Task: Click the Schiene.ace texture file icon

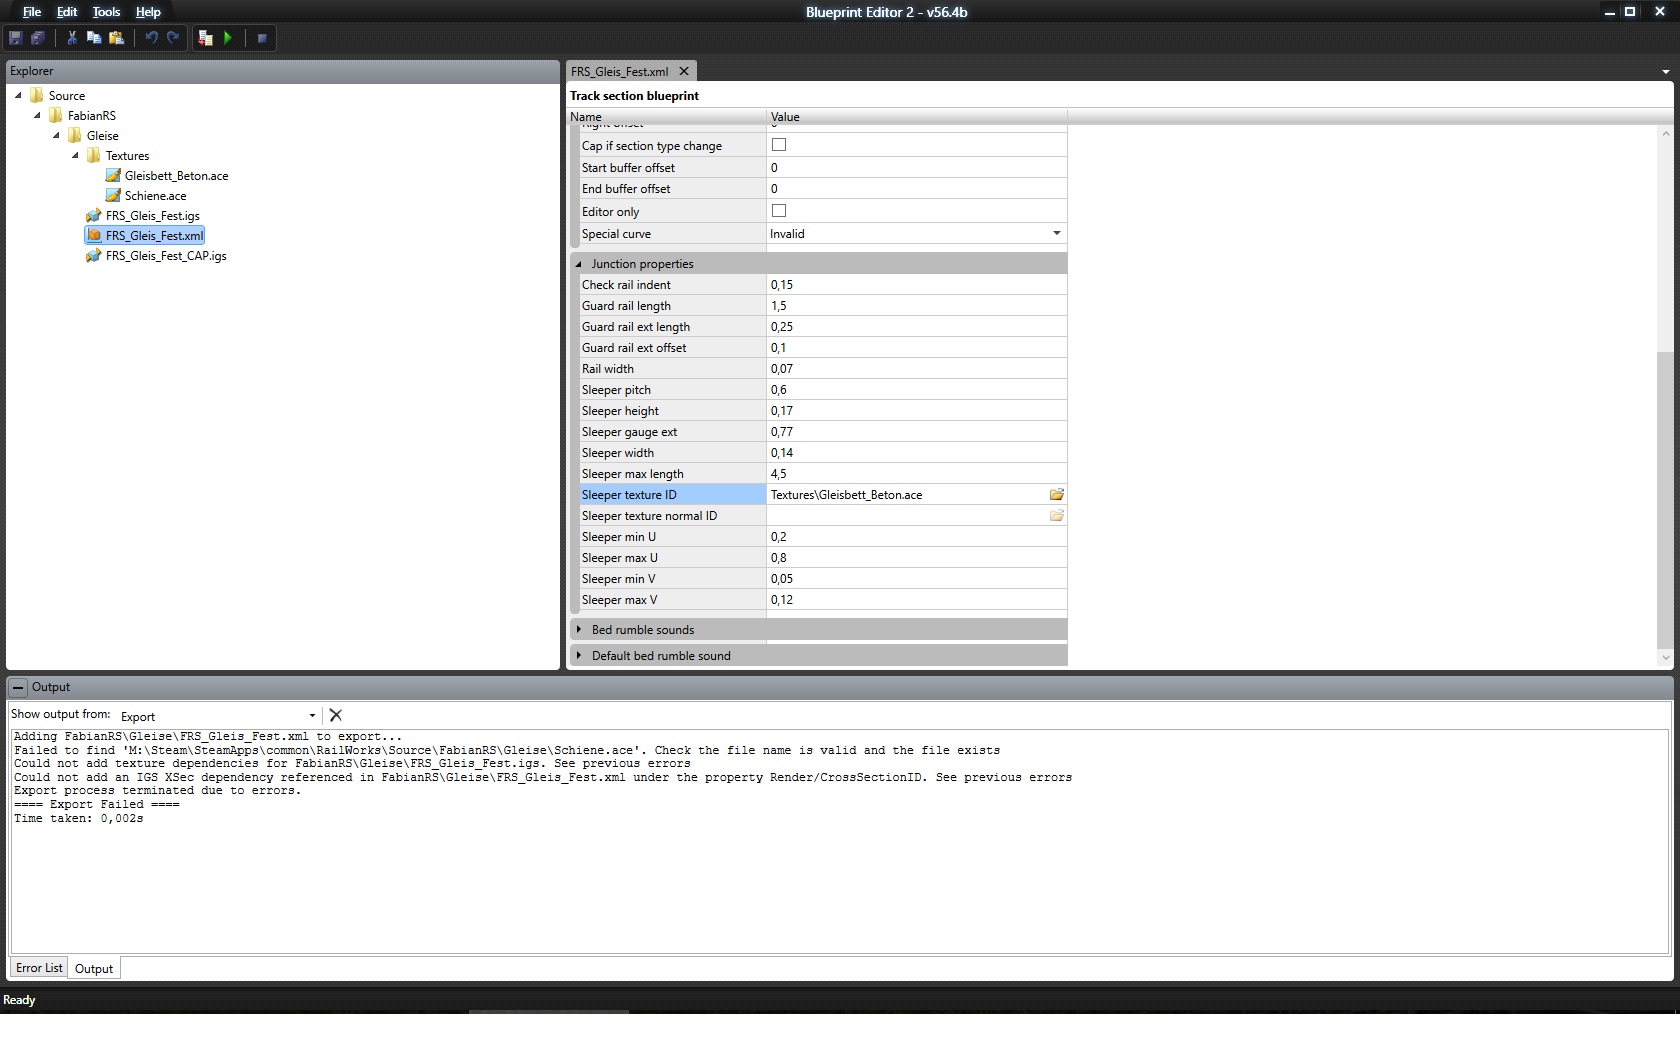Action: (x=113, y=196)
